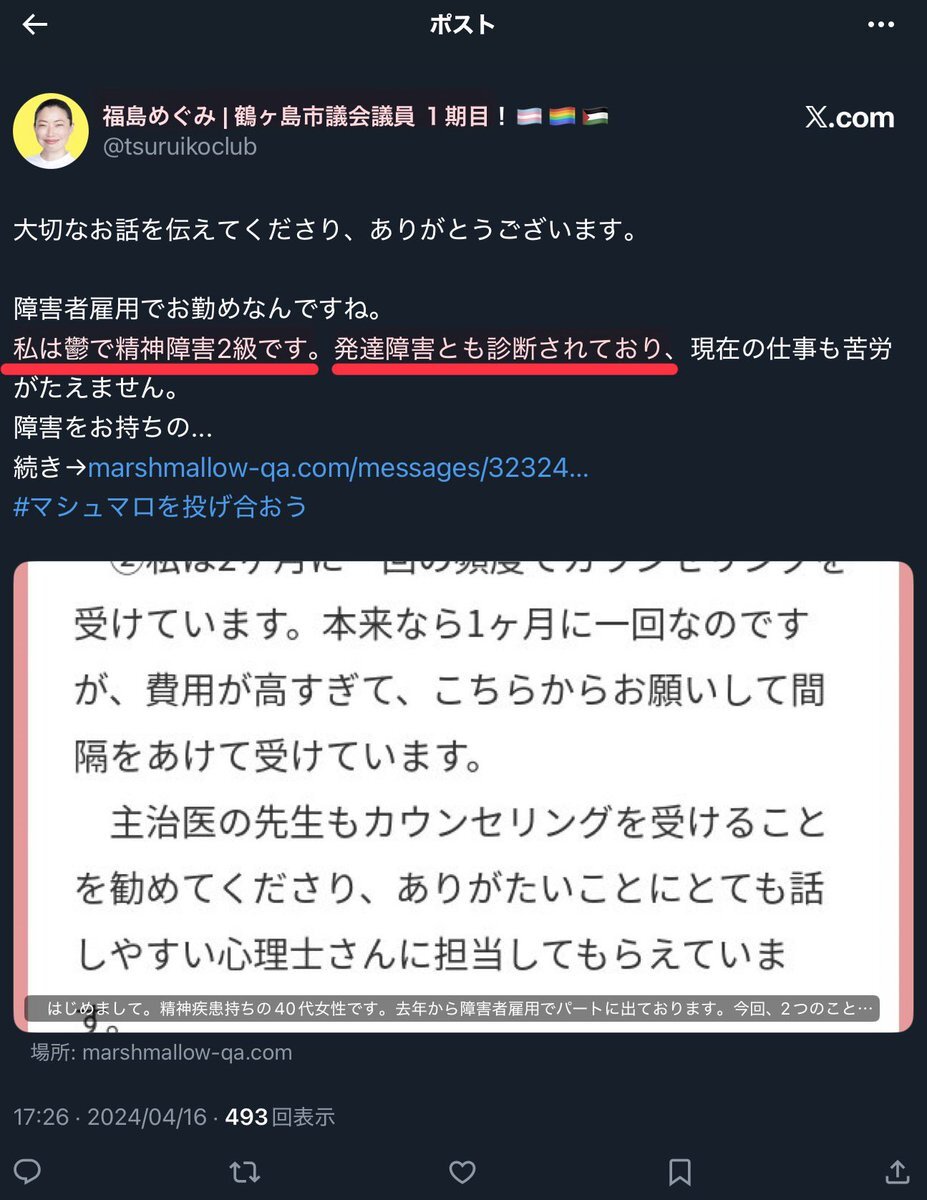Tap the reply speech bubble icon
Image resolution: width=927 pixels, height=1200 pixels.
(29, 1171)
